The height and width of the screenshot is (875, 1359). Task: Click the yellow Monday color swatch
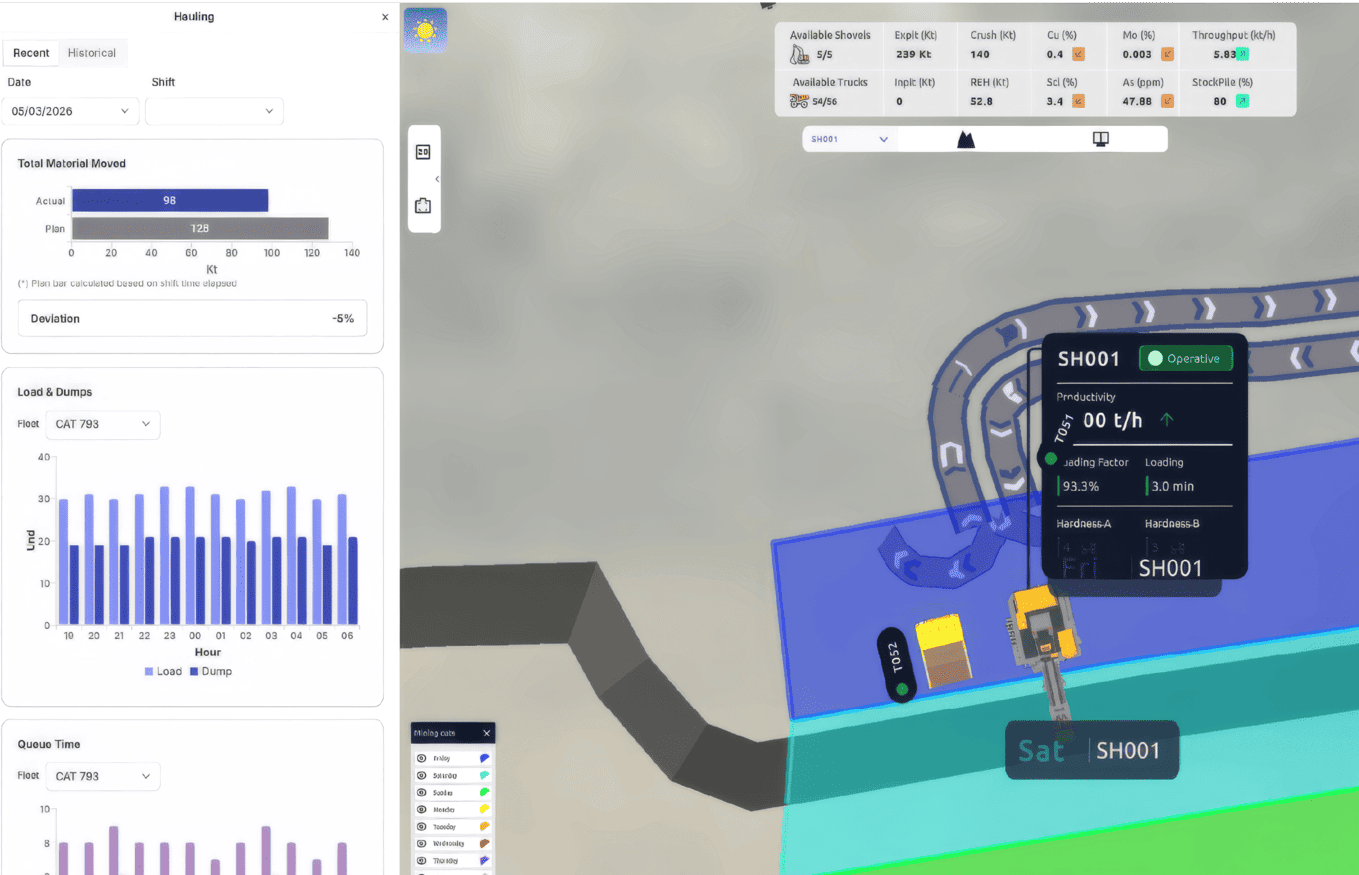click(x=485, y=809)
